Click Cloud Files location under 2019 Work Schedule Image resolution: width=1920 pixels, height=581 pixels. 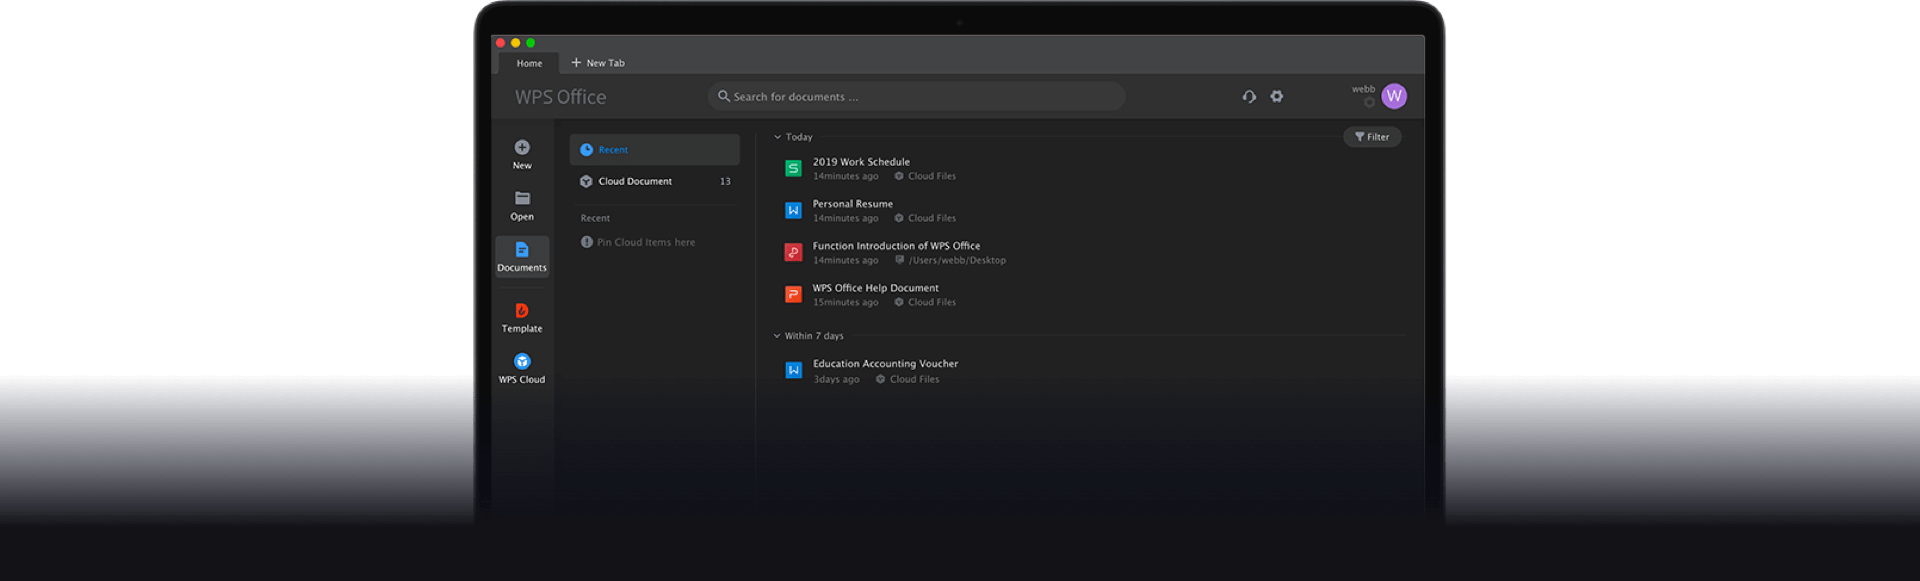(x=932, y=177)
